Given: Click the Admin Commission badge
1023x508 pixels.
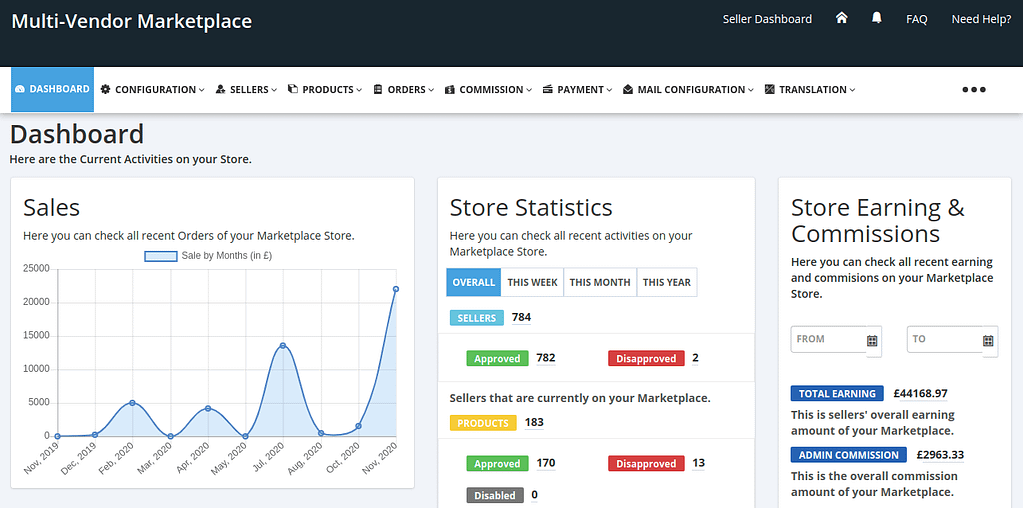Looking at the screenshot, I should (849, 455).
